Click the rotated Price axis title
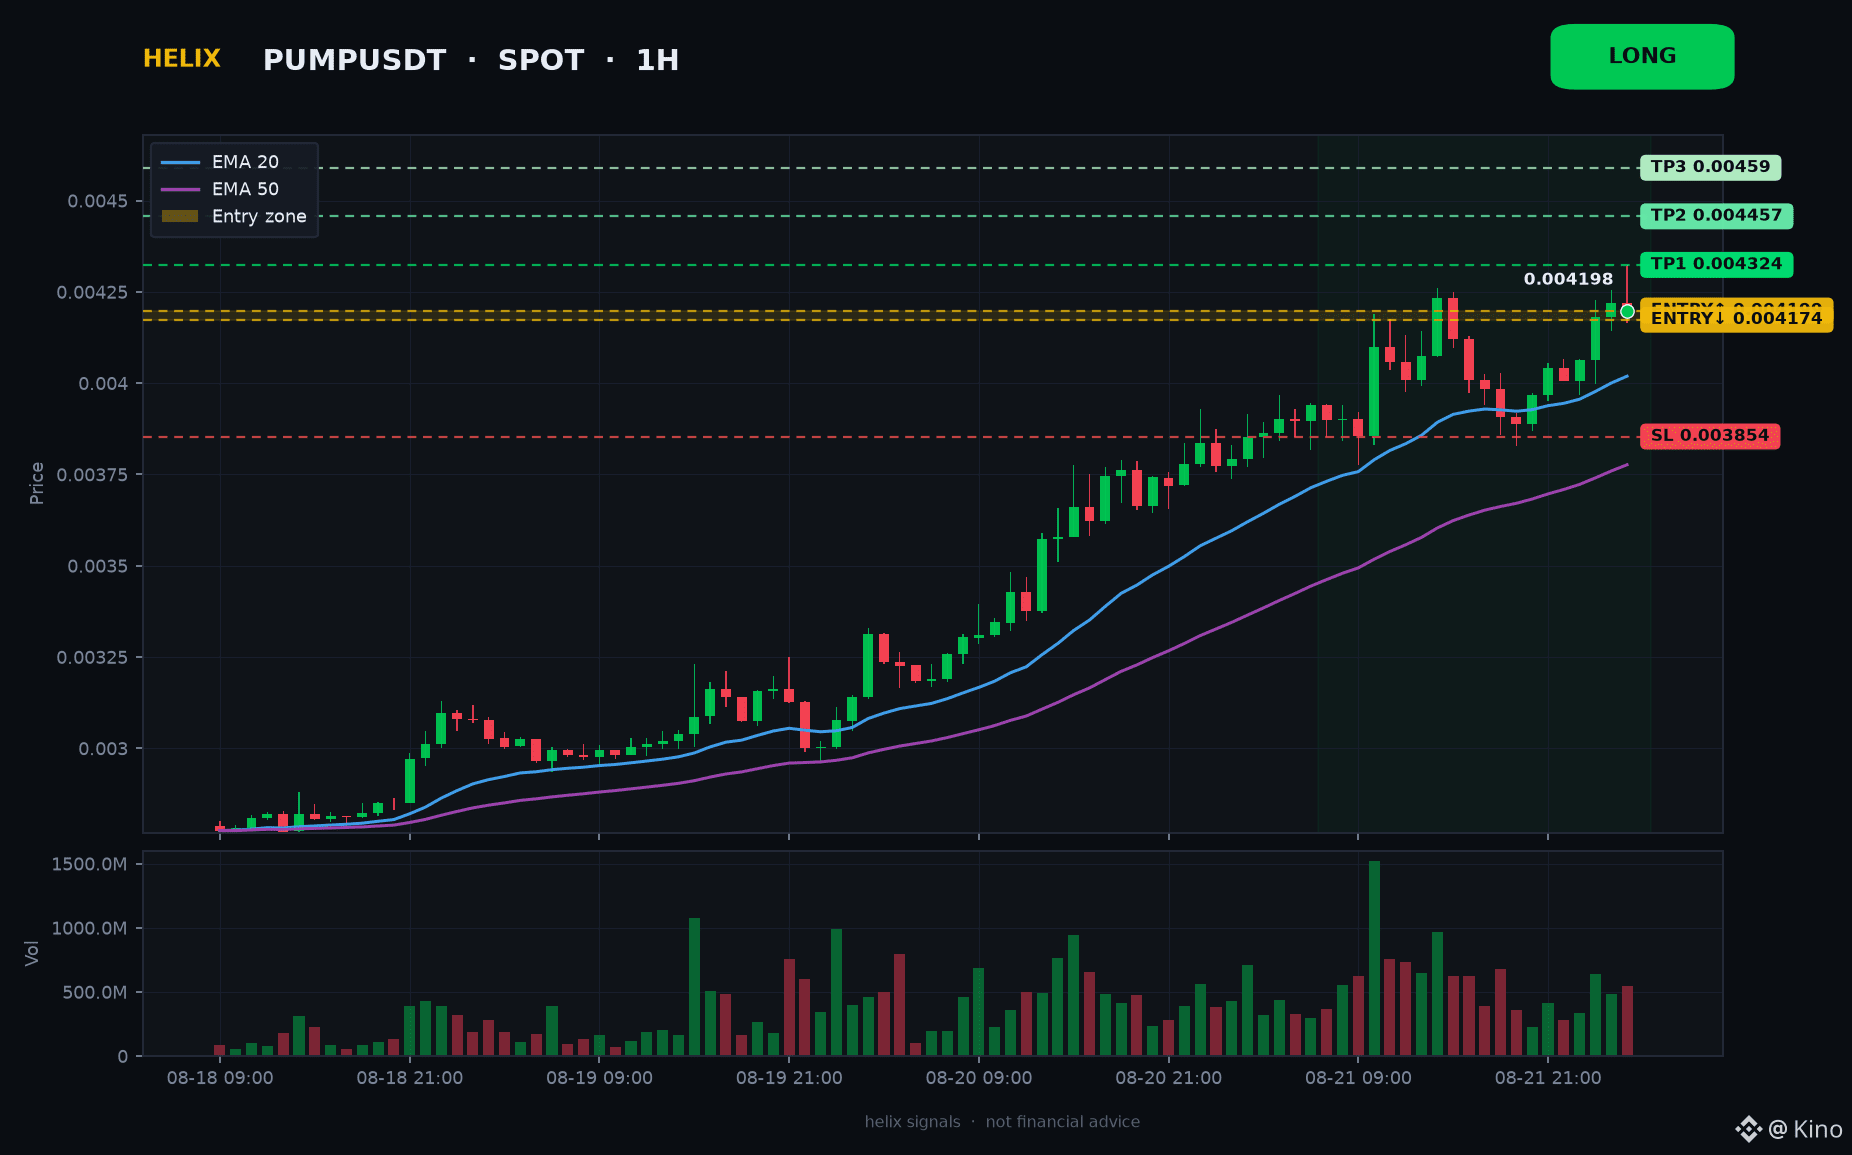The width and height of the screenshot is (1852, 1155). (x=37, y=483)
